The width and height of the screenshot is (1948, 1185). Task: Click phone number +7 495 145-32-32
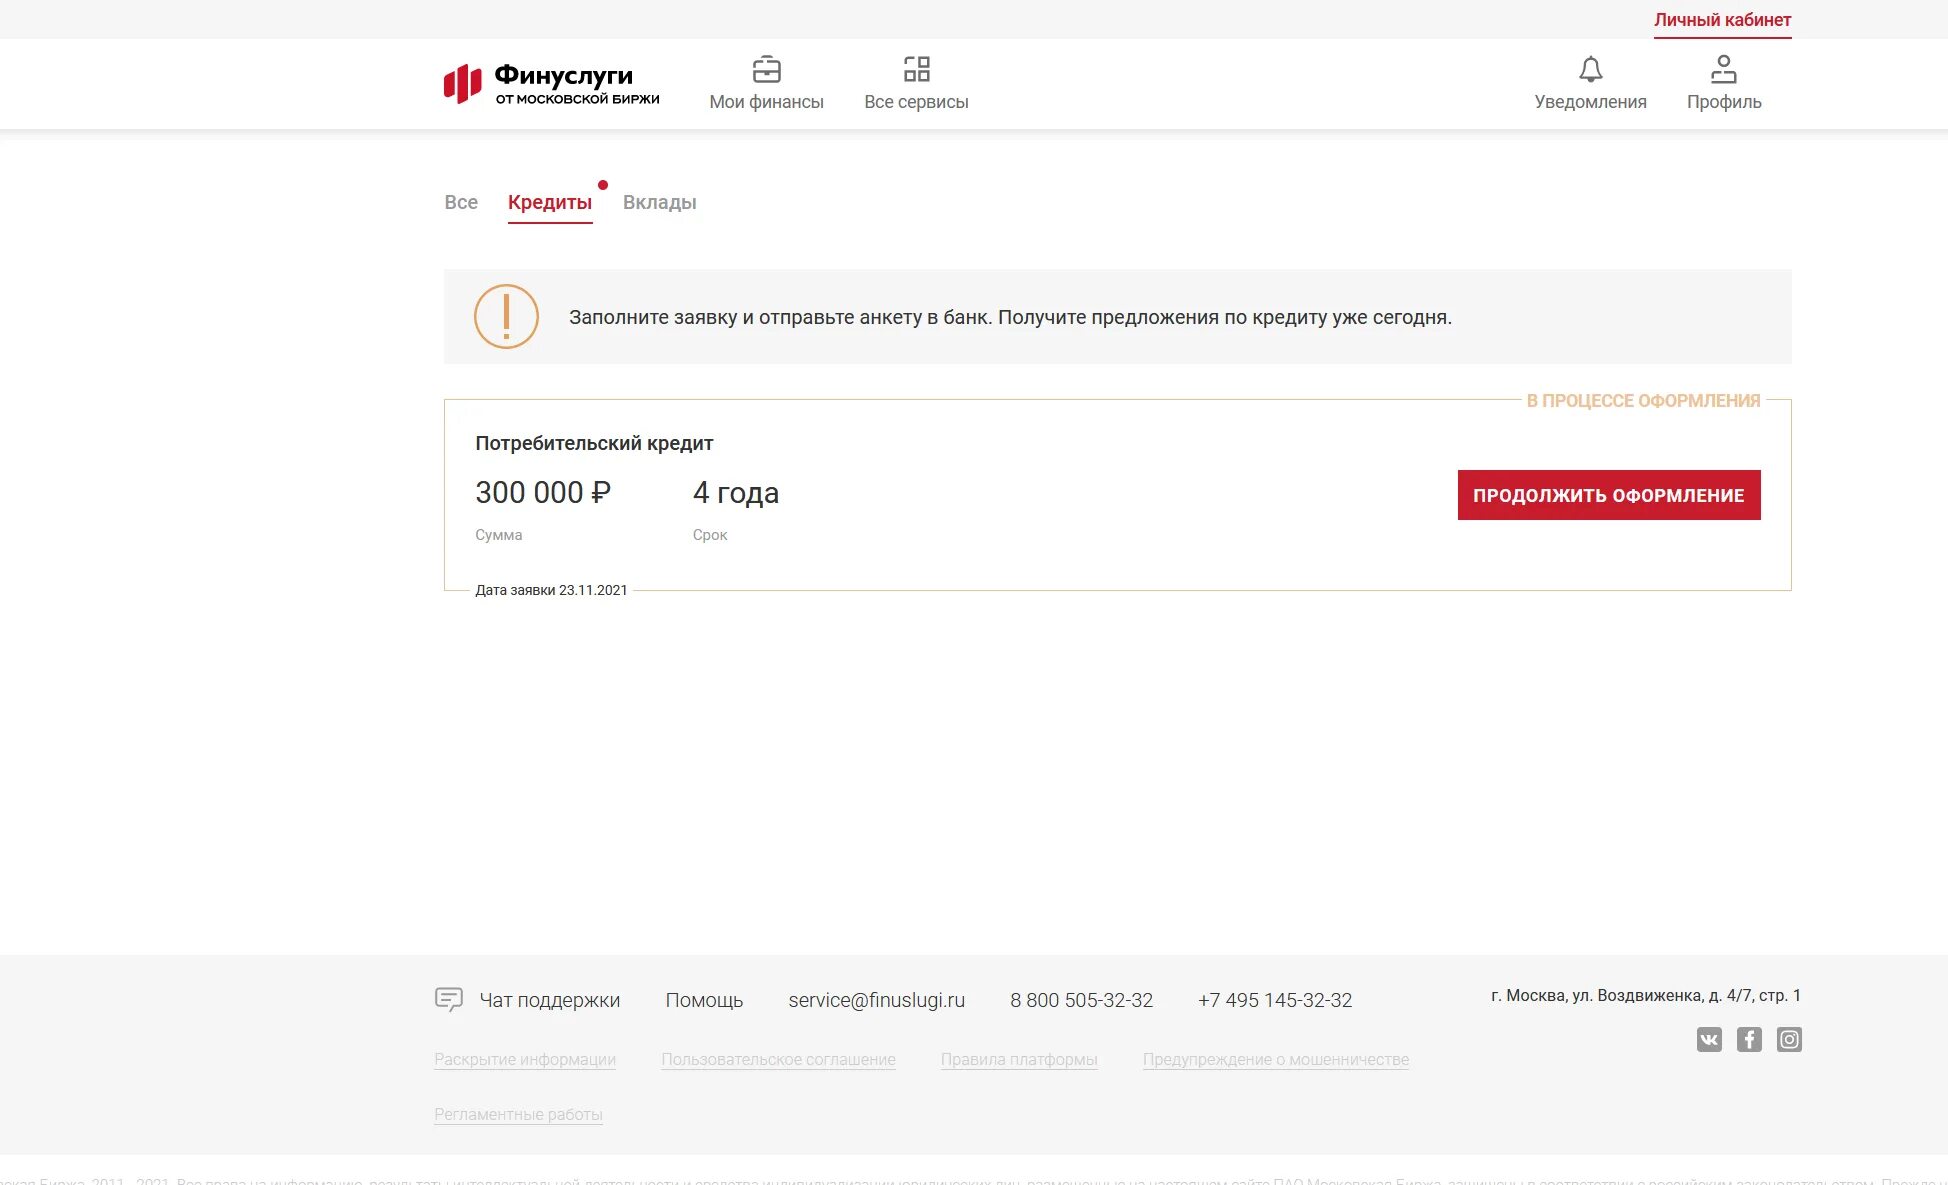coord(1275,1000)
